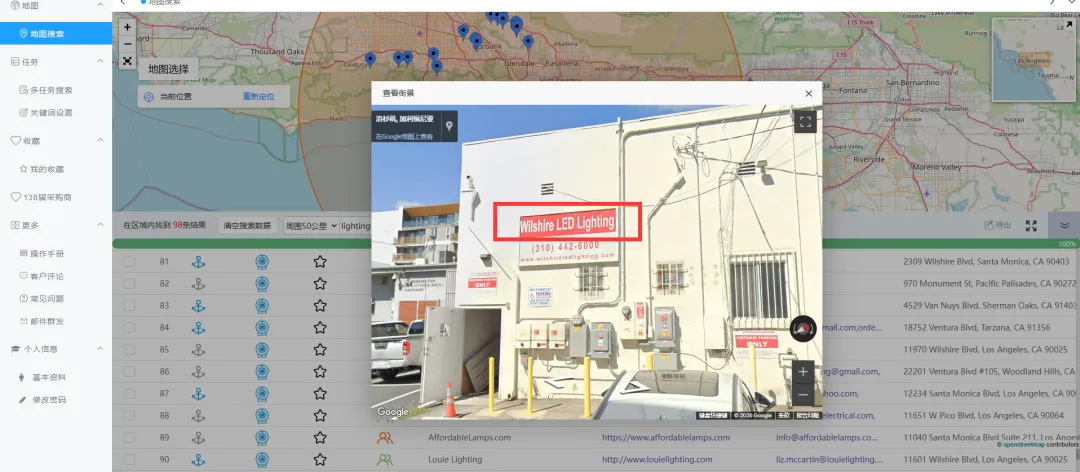The width and height of the screenshot is (1080, 472).
Task: Click the 重新定位 link
Action: [x=258, y=97]
